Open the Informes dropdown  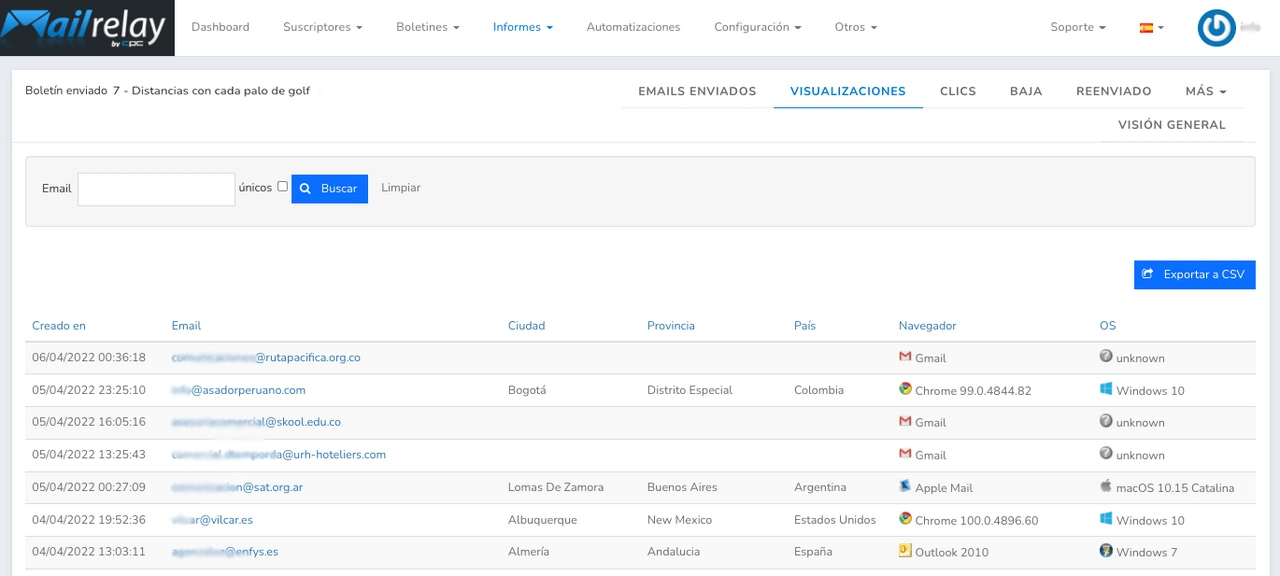click(x=522, y=27)
